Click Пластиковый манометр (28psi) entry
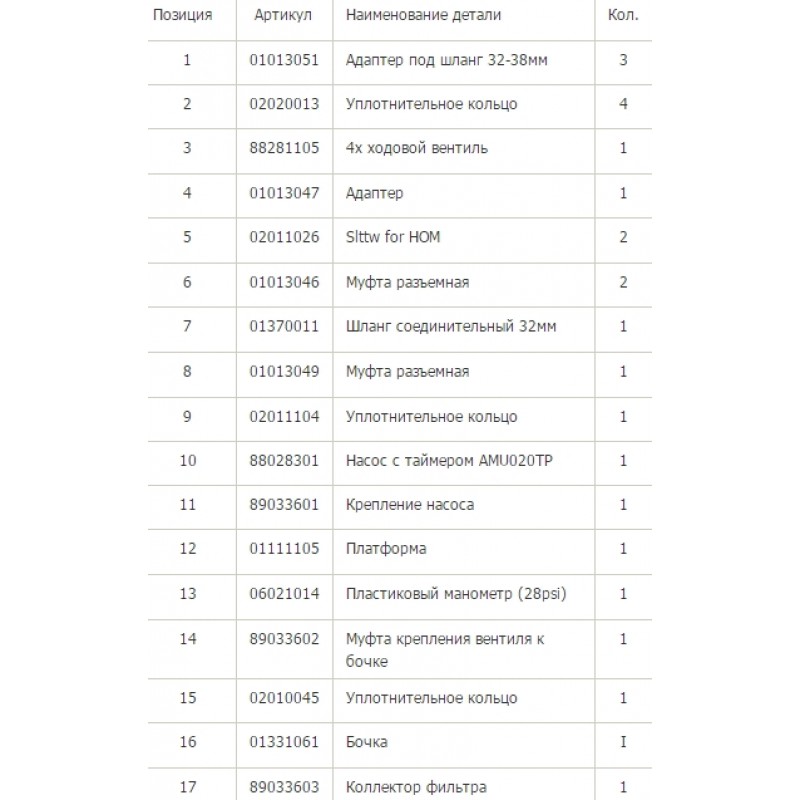Image resolution: width=800 pixels, height=800 pixels. pyautogui.click(x=455, y=593)
